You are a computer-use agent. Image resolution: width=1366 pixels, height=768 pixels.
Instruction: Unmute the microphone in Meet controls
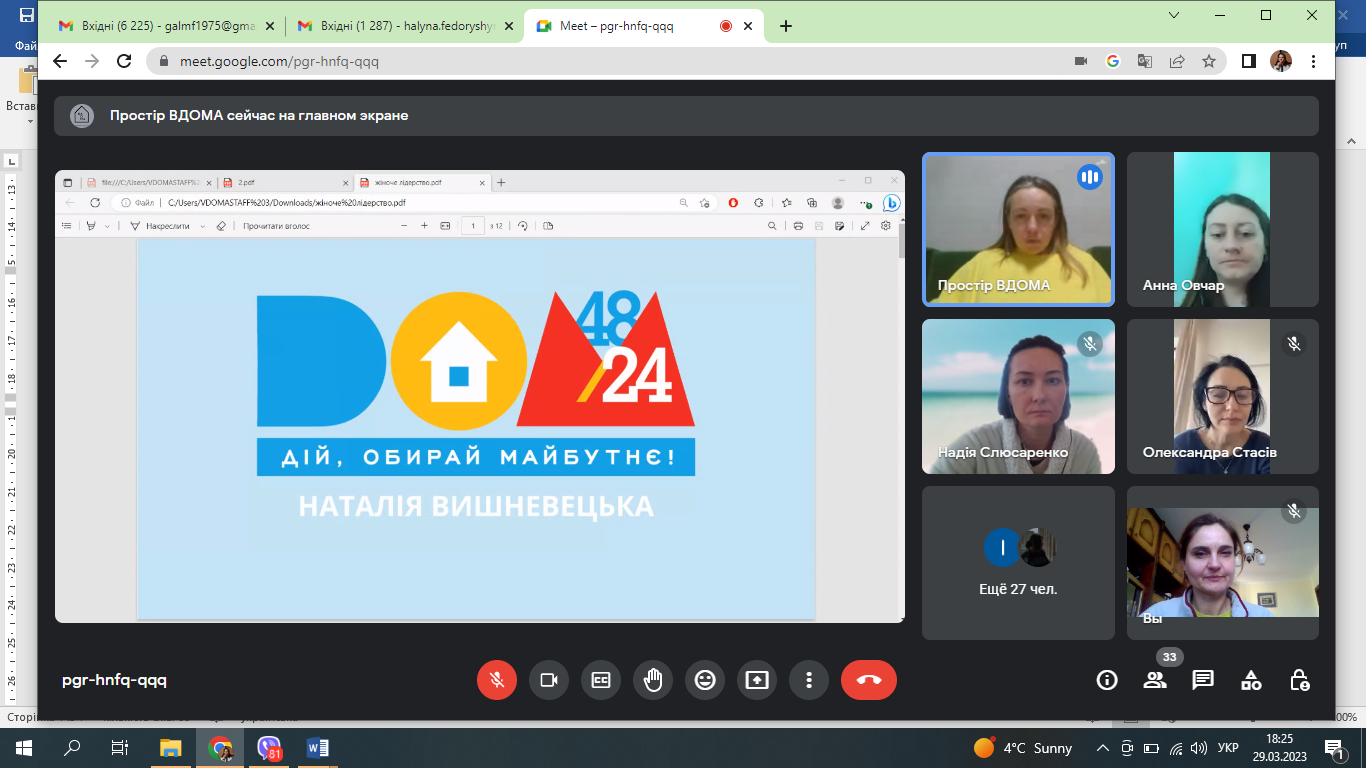496,680
